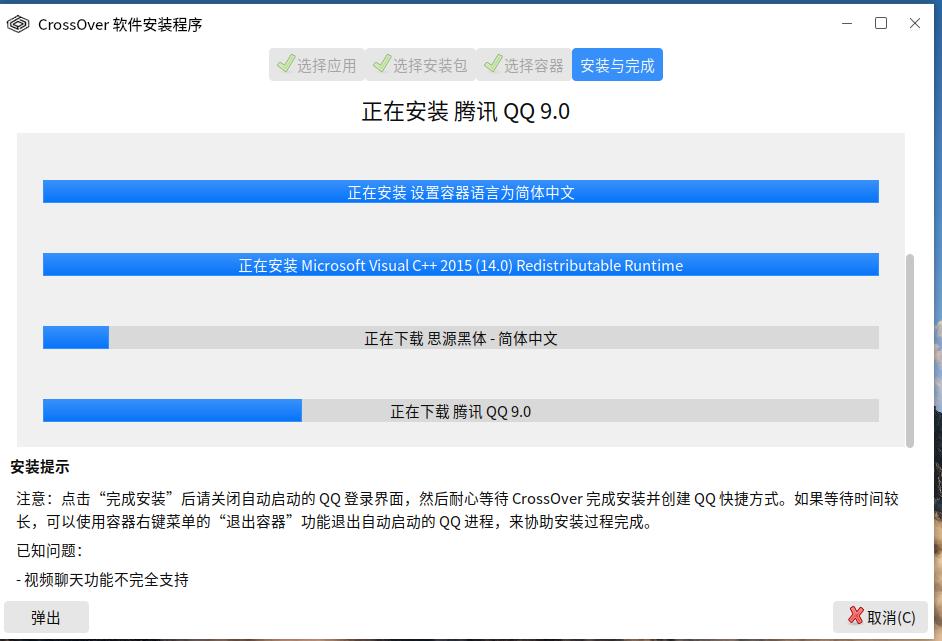Click the 设置容器语言 progress bar

460,192
